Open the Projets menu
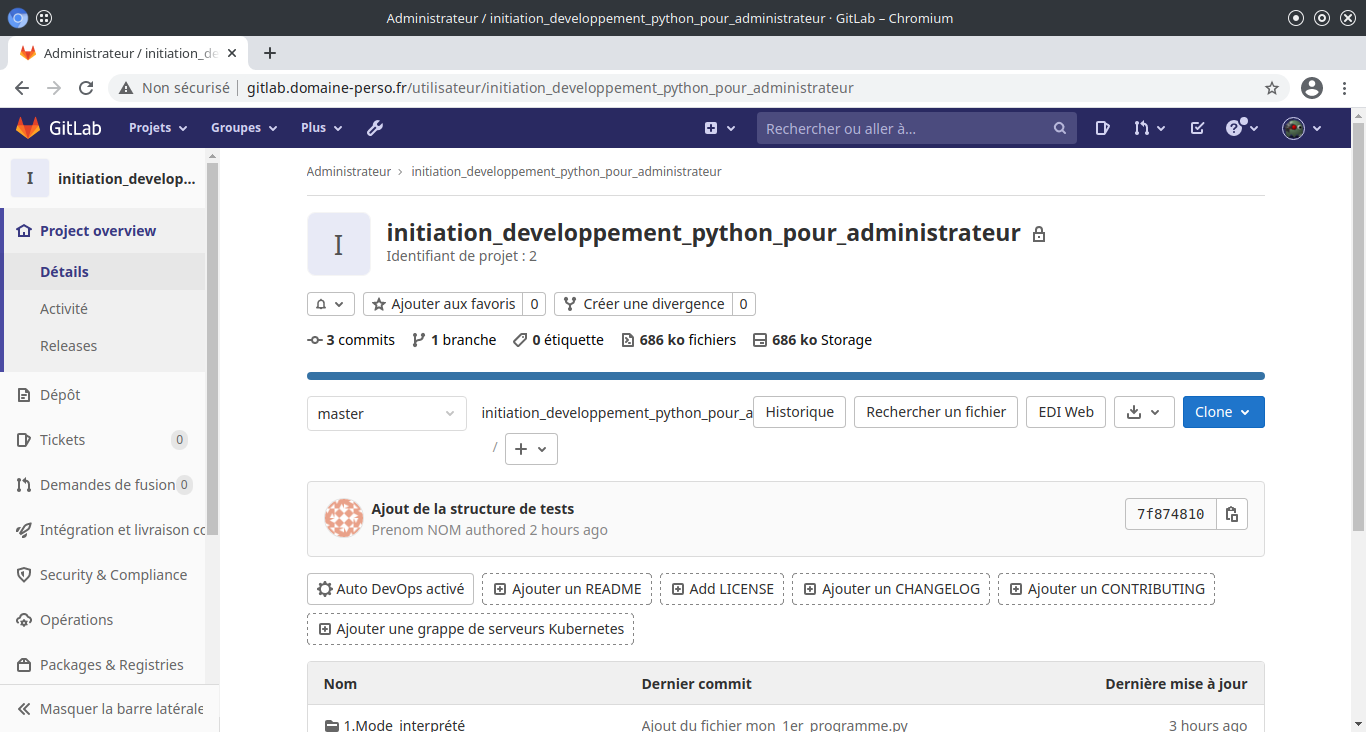This screenshot has height=732, width=1366. click(158, 128)
